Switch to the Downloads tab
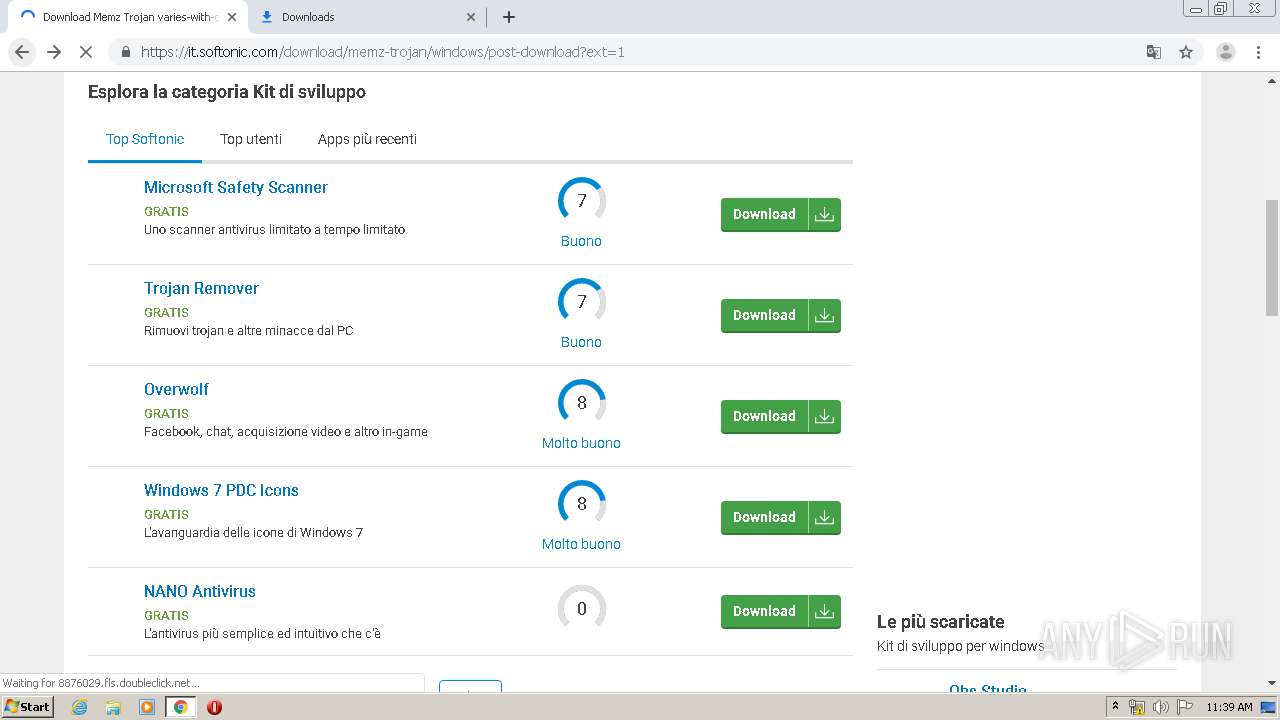The height and width of the screenshot is (720, 1280). pos(366,17)
